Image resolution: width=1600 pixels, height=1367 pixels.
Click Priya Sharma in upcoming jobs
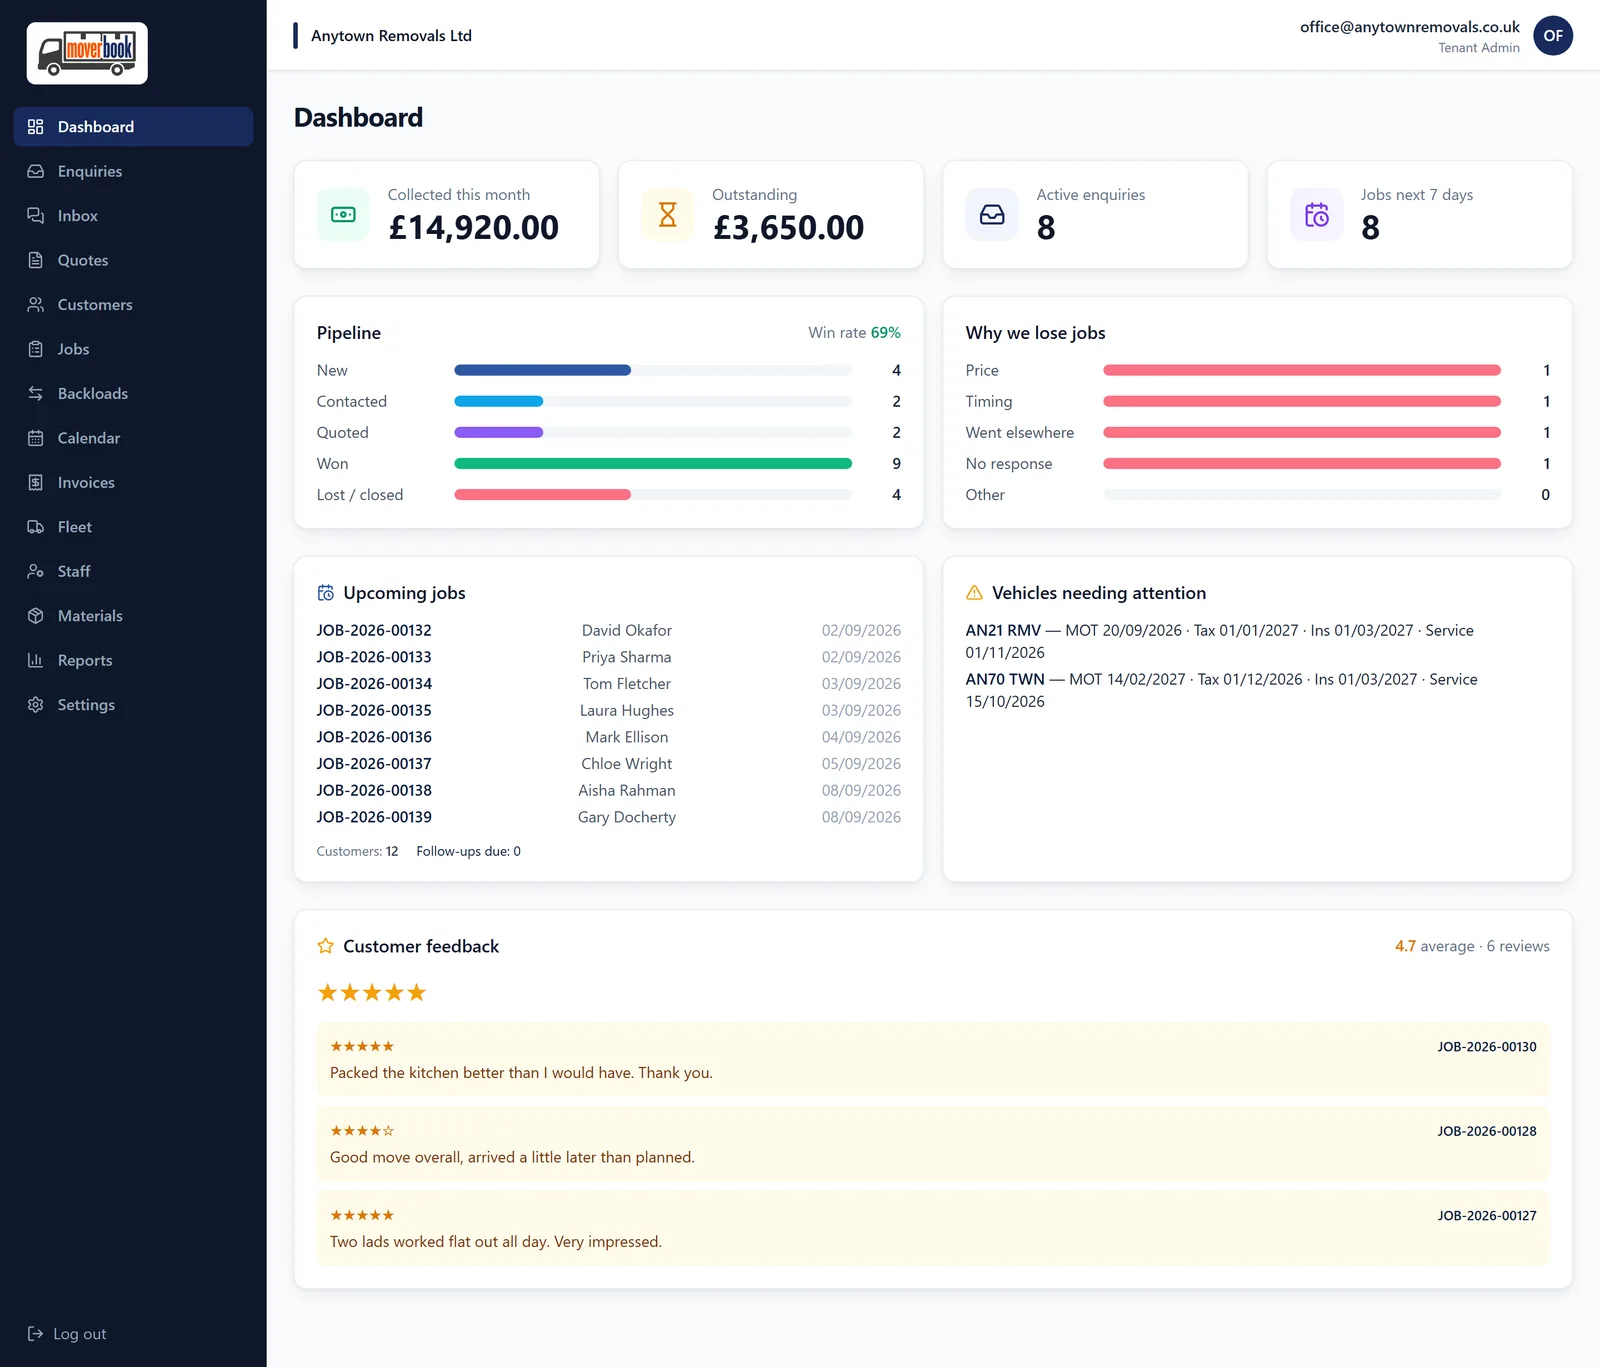pos(627,657)
